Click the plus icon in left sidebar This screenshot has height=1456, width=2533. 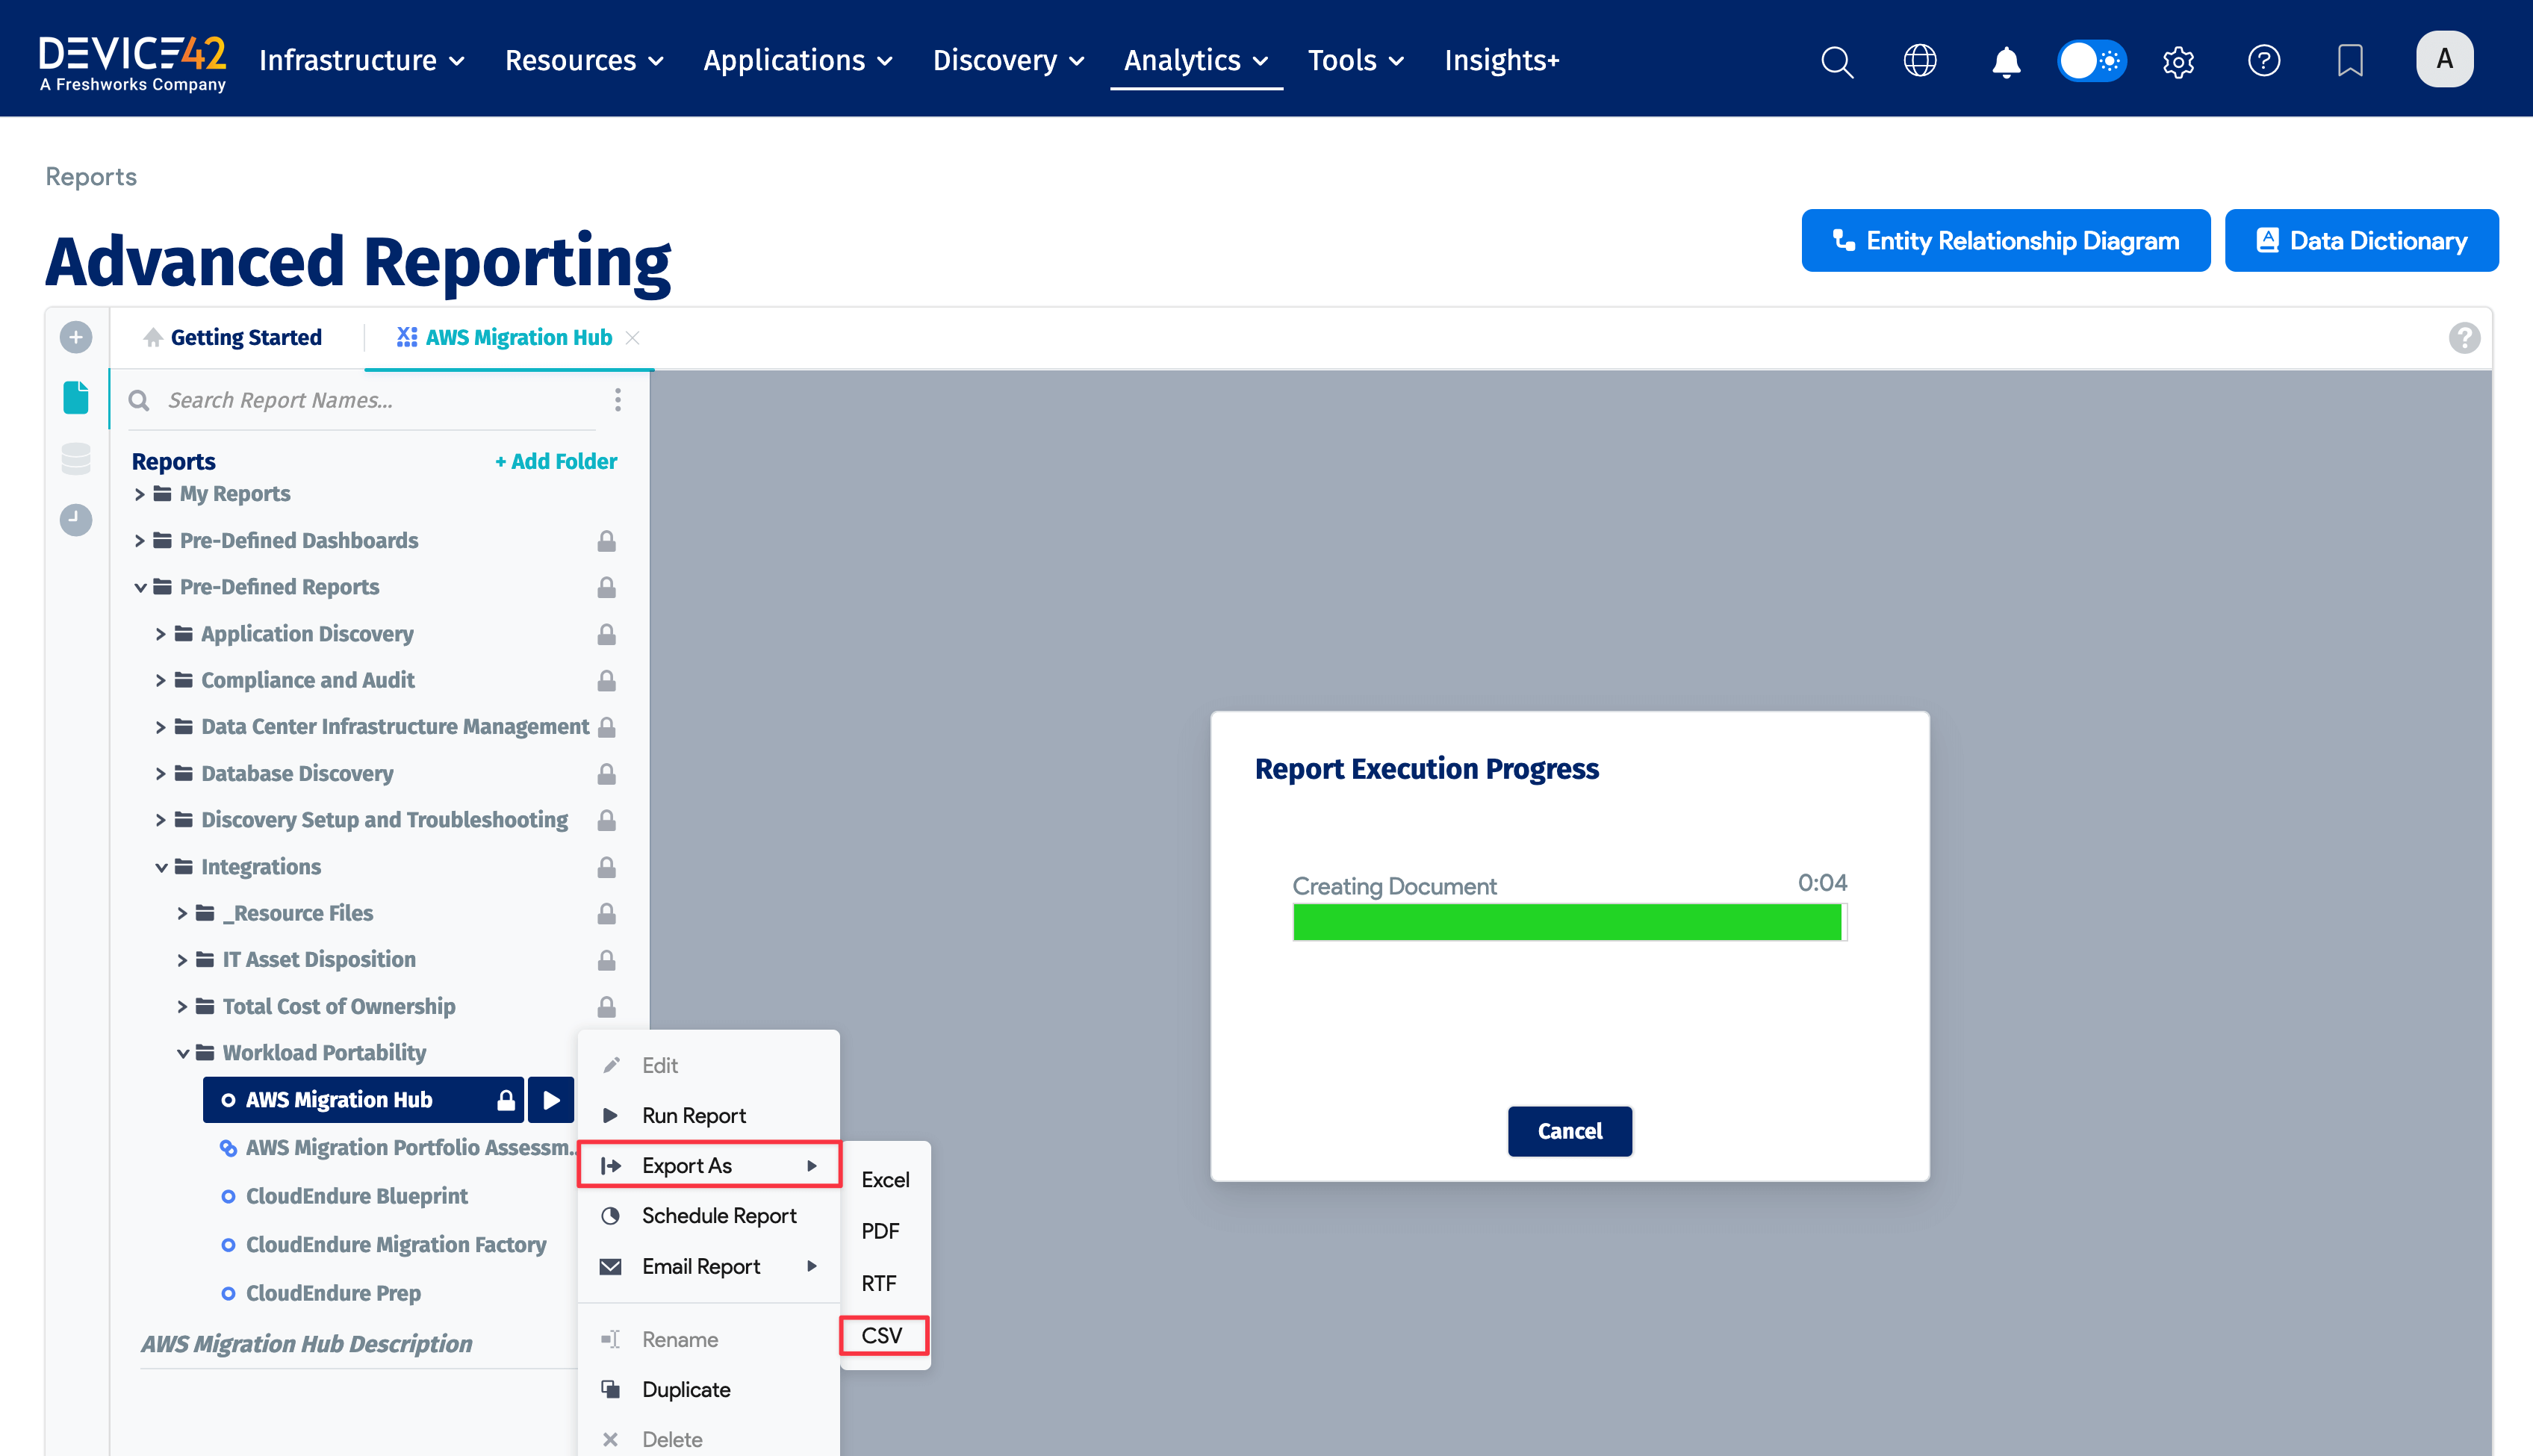click(x=76, y=337)
